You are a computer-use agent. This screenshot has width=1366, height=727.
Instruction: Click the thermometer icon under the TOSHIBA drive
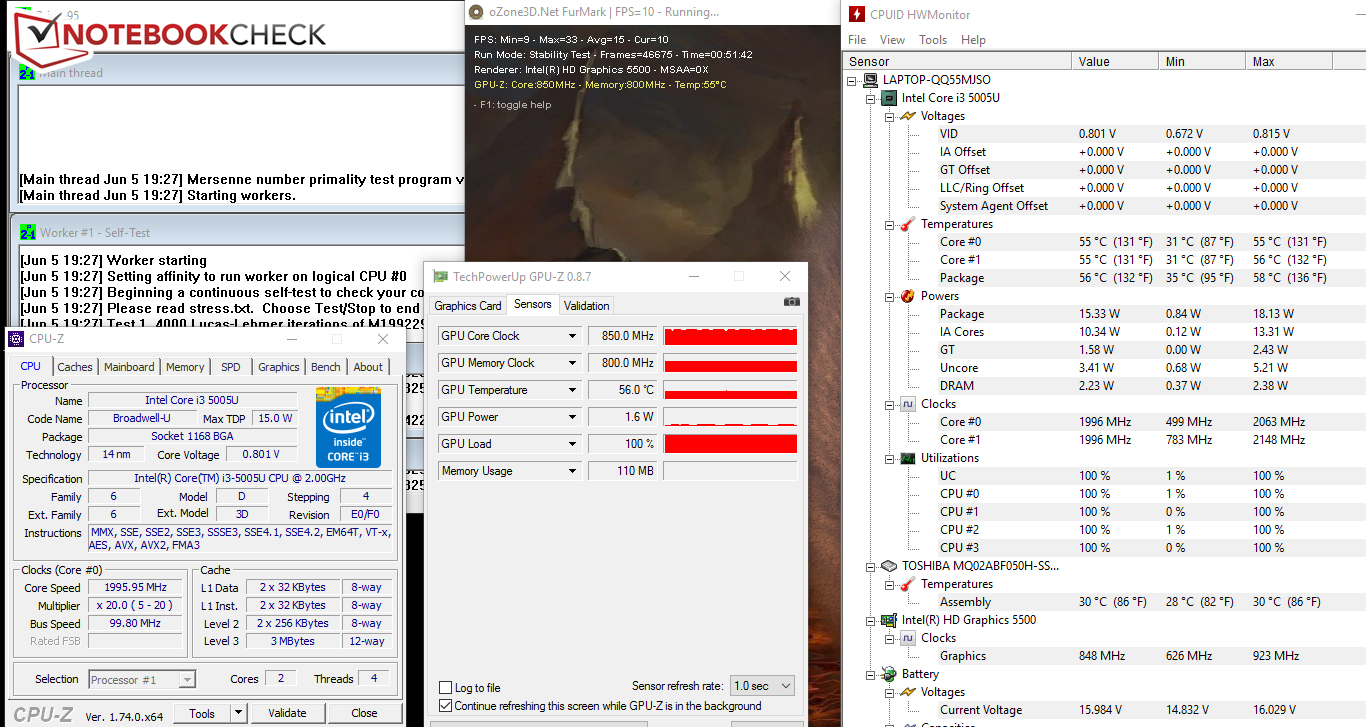(908, 584)
